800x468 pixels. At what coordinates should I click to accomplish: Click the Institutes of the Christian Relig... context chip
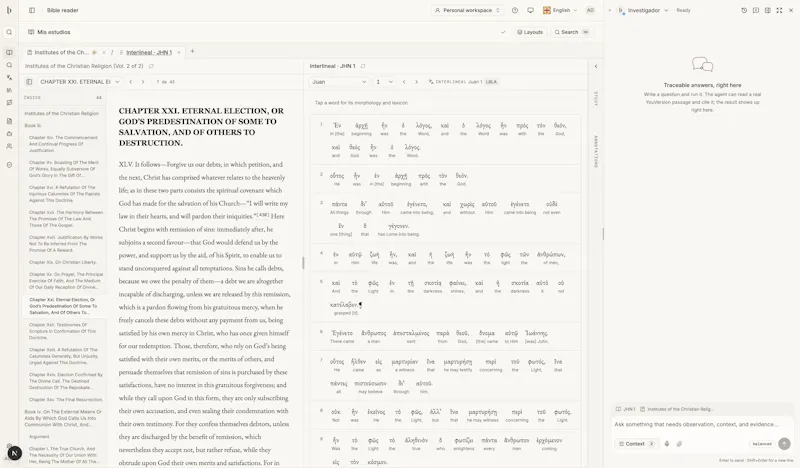pos(677,409)
